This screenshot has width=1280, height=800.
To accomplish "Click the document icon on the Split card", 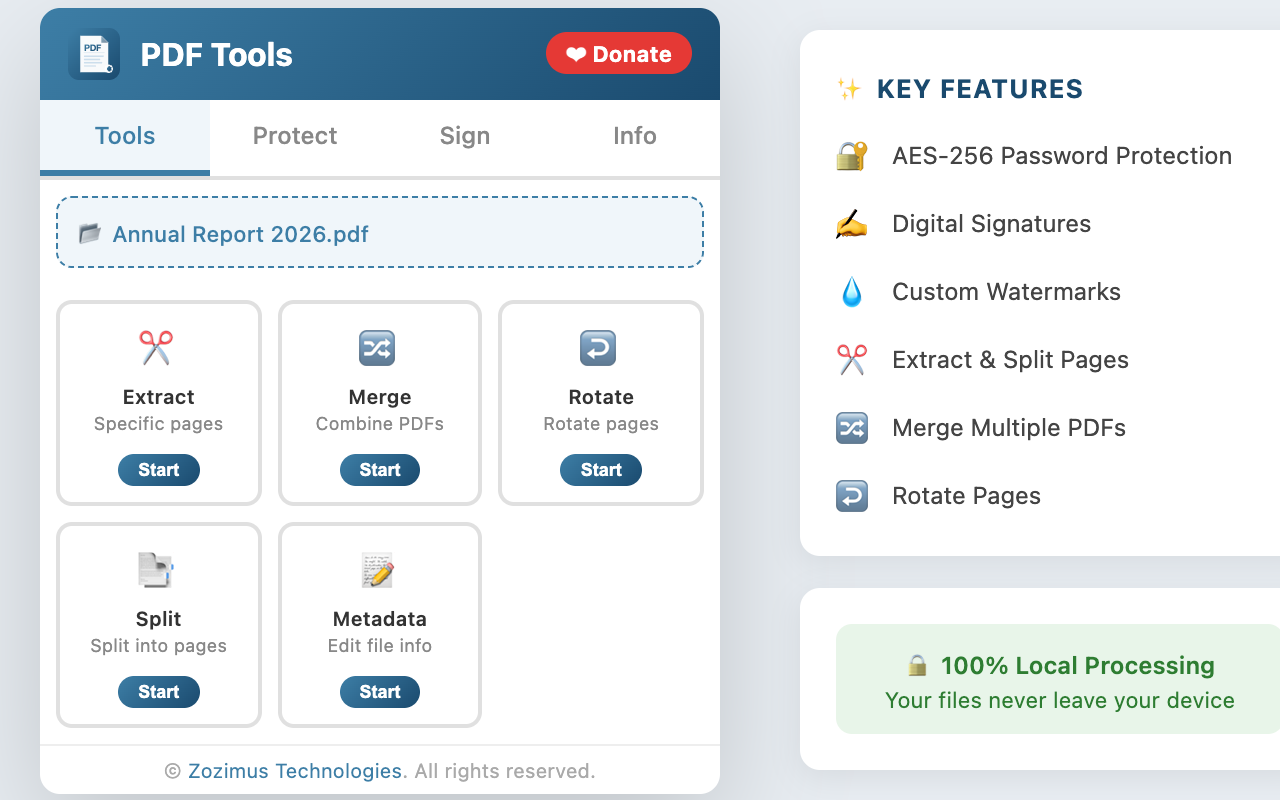I will [156, 570].
